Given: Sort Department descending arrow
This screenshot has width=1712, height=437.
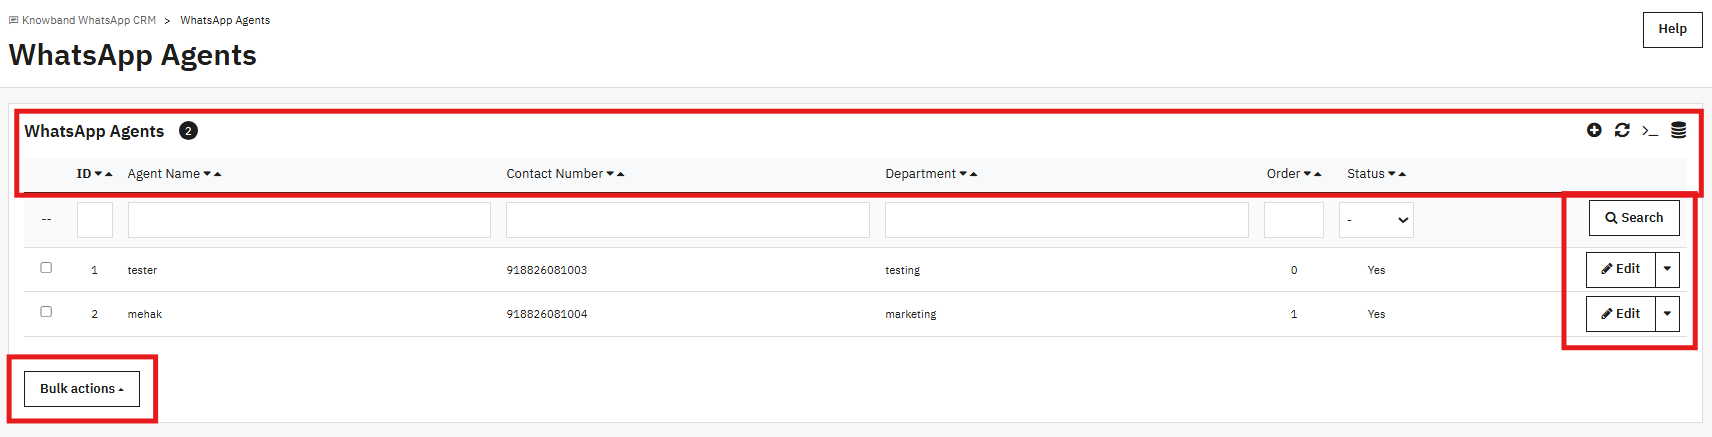Looking at the screenshot, I should coord(963,174).
